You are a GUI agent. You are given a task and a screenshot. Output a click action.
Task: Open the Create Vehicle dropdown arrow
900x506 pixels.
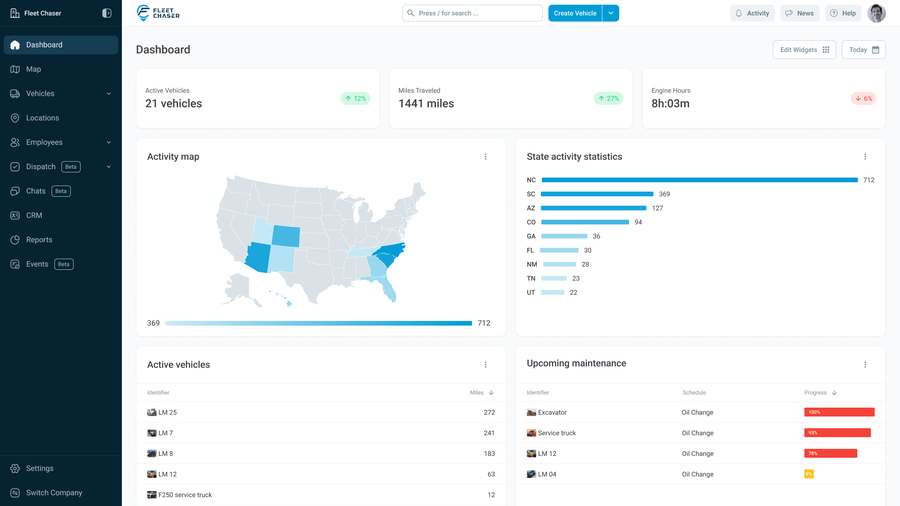[611, 13]
